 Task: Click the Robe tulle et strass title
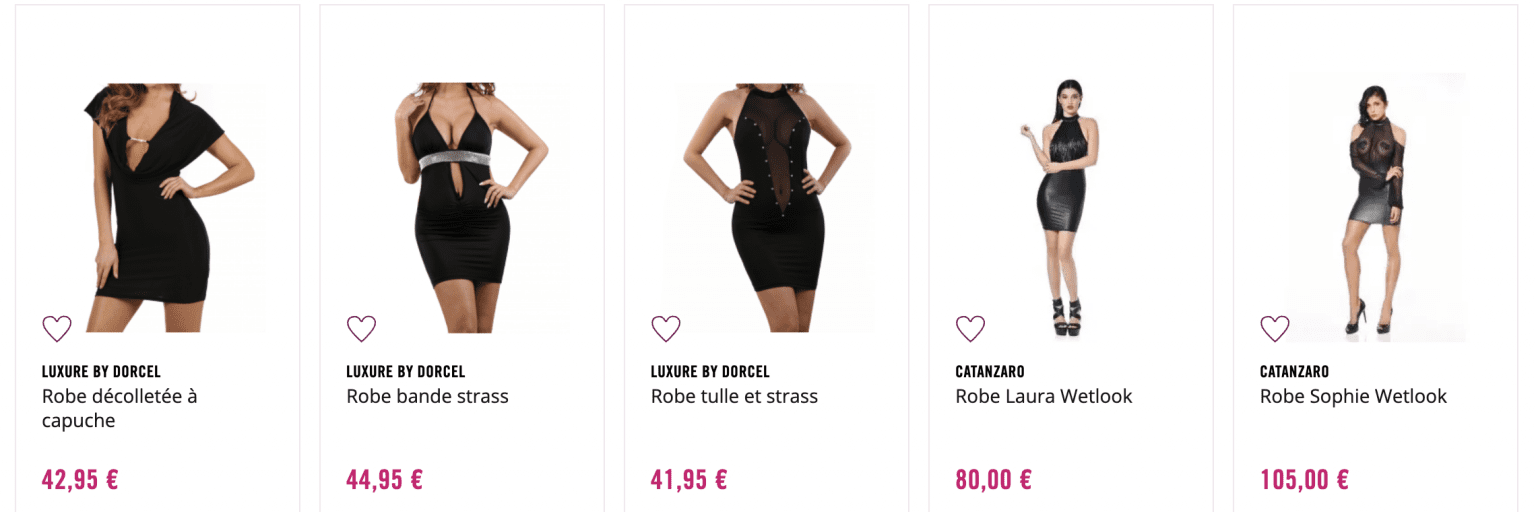[734, 396]
